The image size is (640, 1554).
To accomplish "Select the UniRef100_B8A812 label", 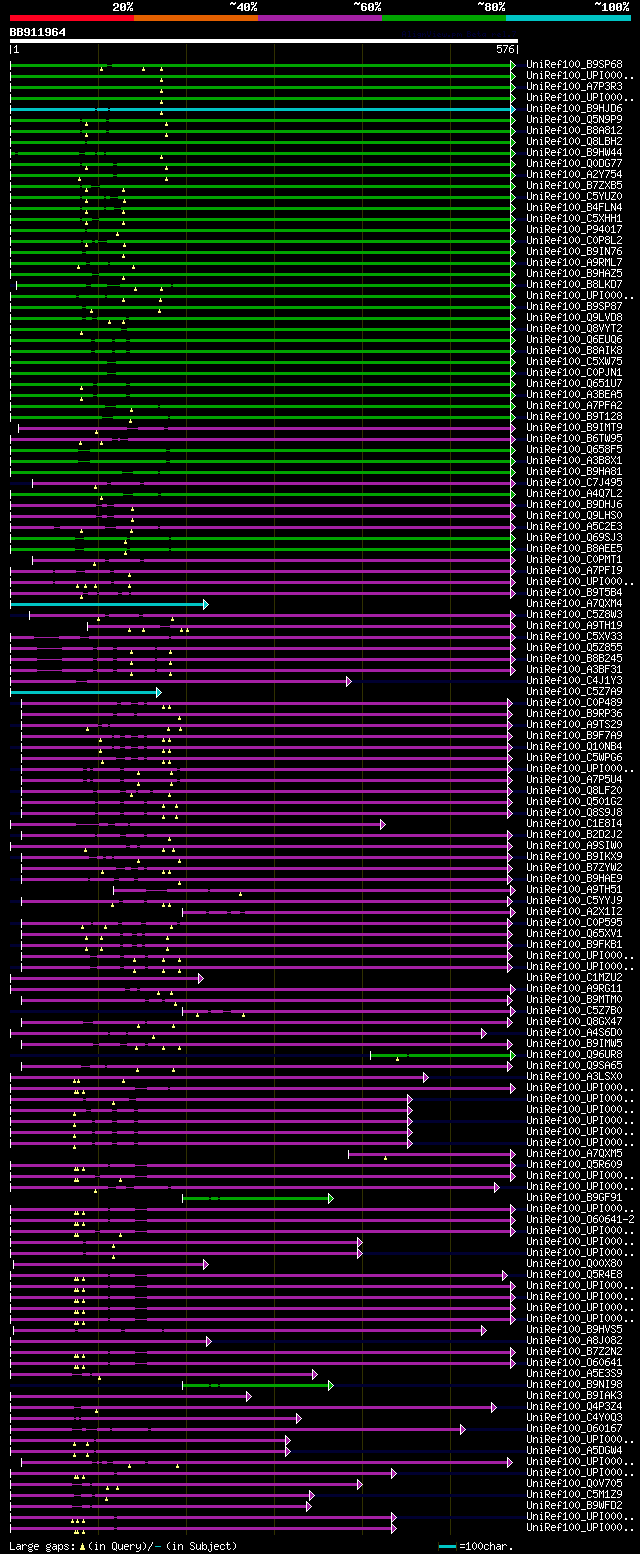I will pyautogui.click(x=574, y=130).
